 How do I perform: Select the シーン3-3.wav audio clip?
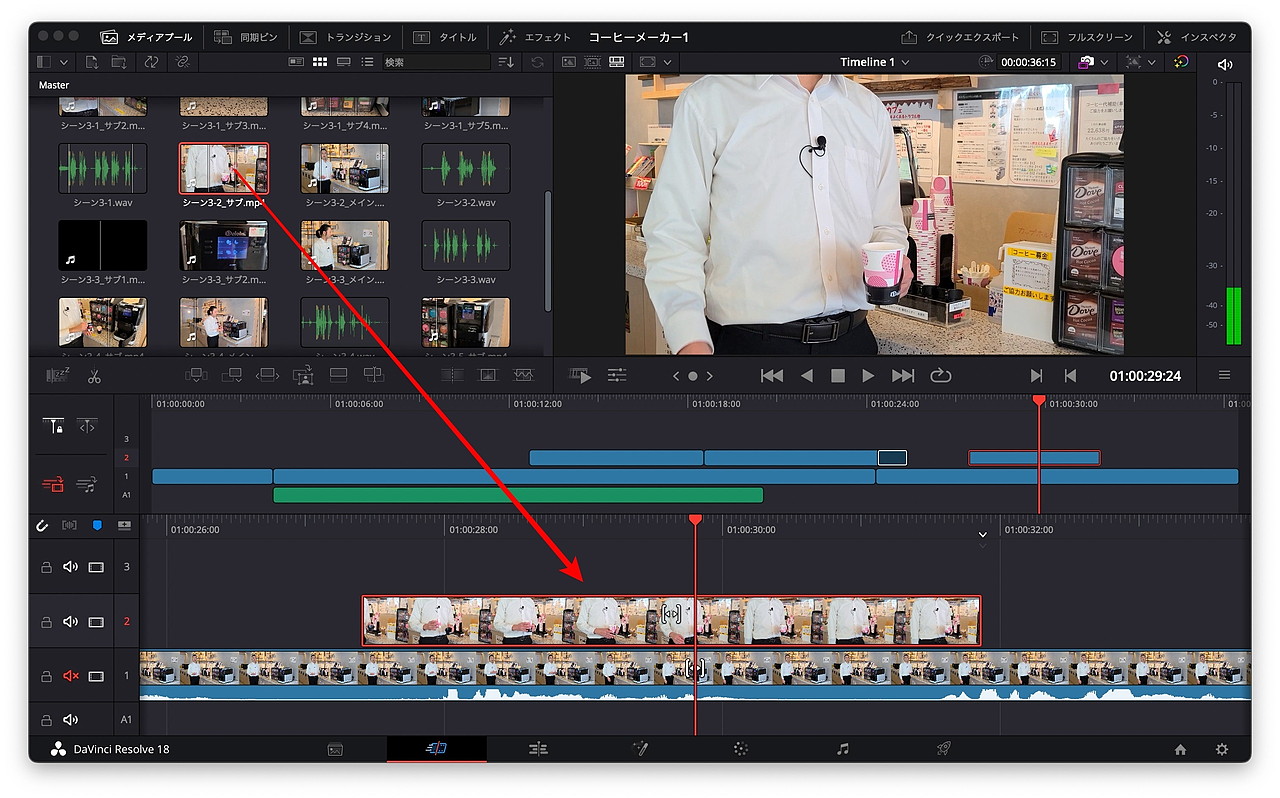(x=466, y=246)
